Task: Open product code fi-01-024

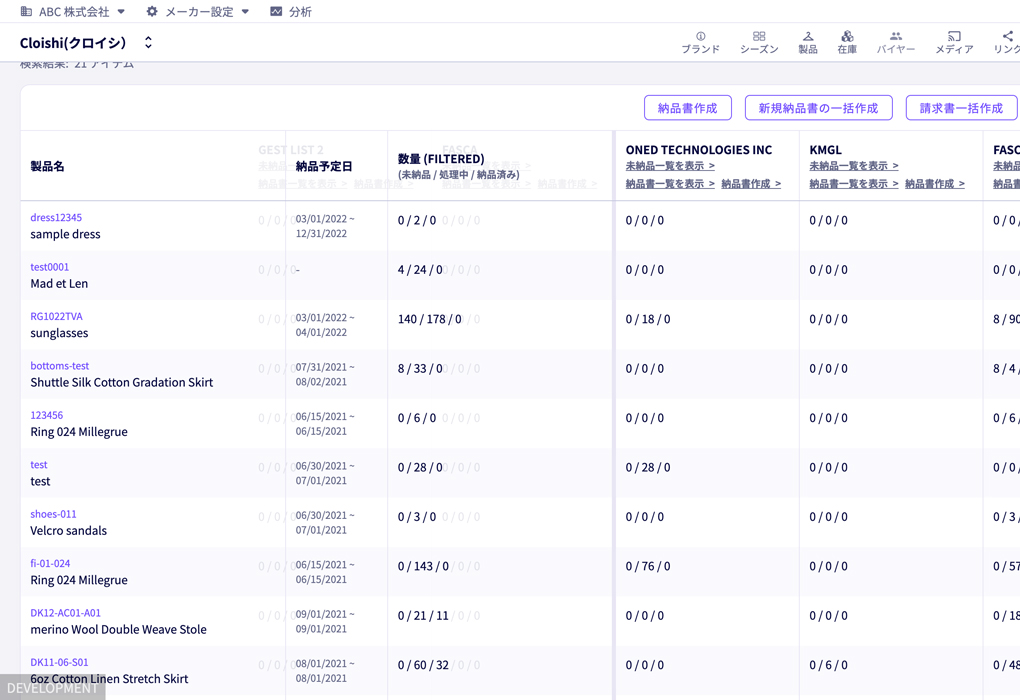Action: [x=50, y=563]
